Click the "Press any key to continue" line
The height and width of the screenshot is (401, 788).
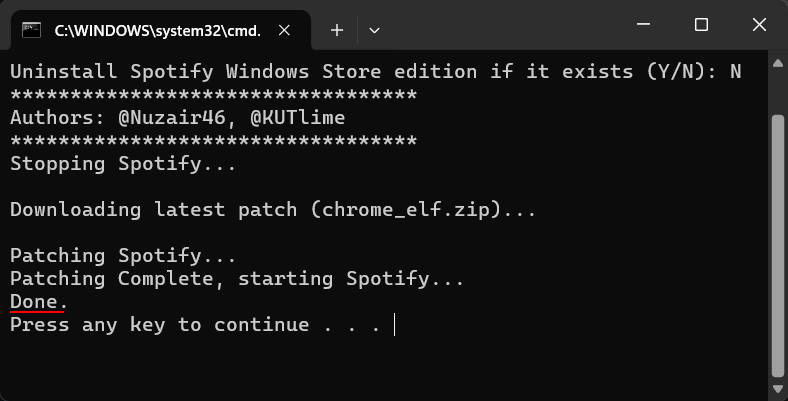195,325
